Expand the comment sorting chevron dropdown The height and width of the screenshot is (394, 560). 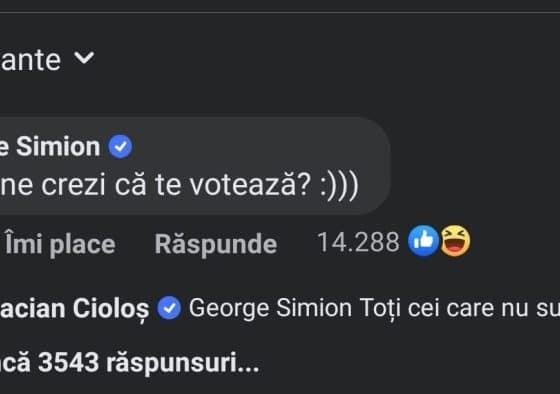click(84, 58)
